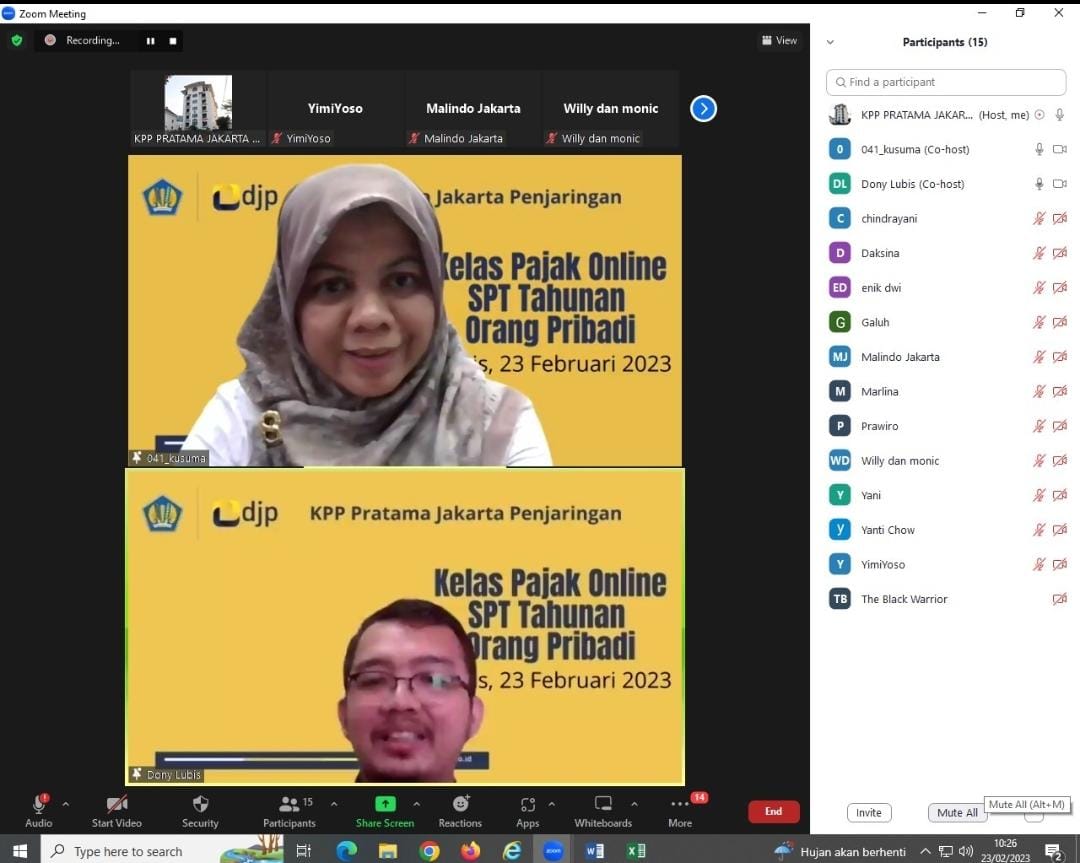Click the Mute All button

click(x=956, y=813)
